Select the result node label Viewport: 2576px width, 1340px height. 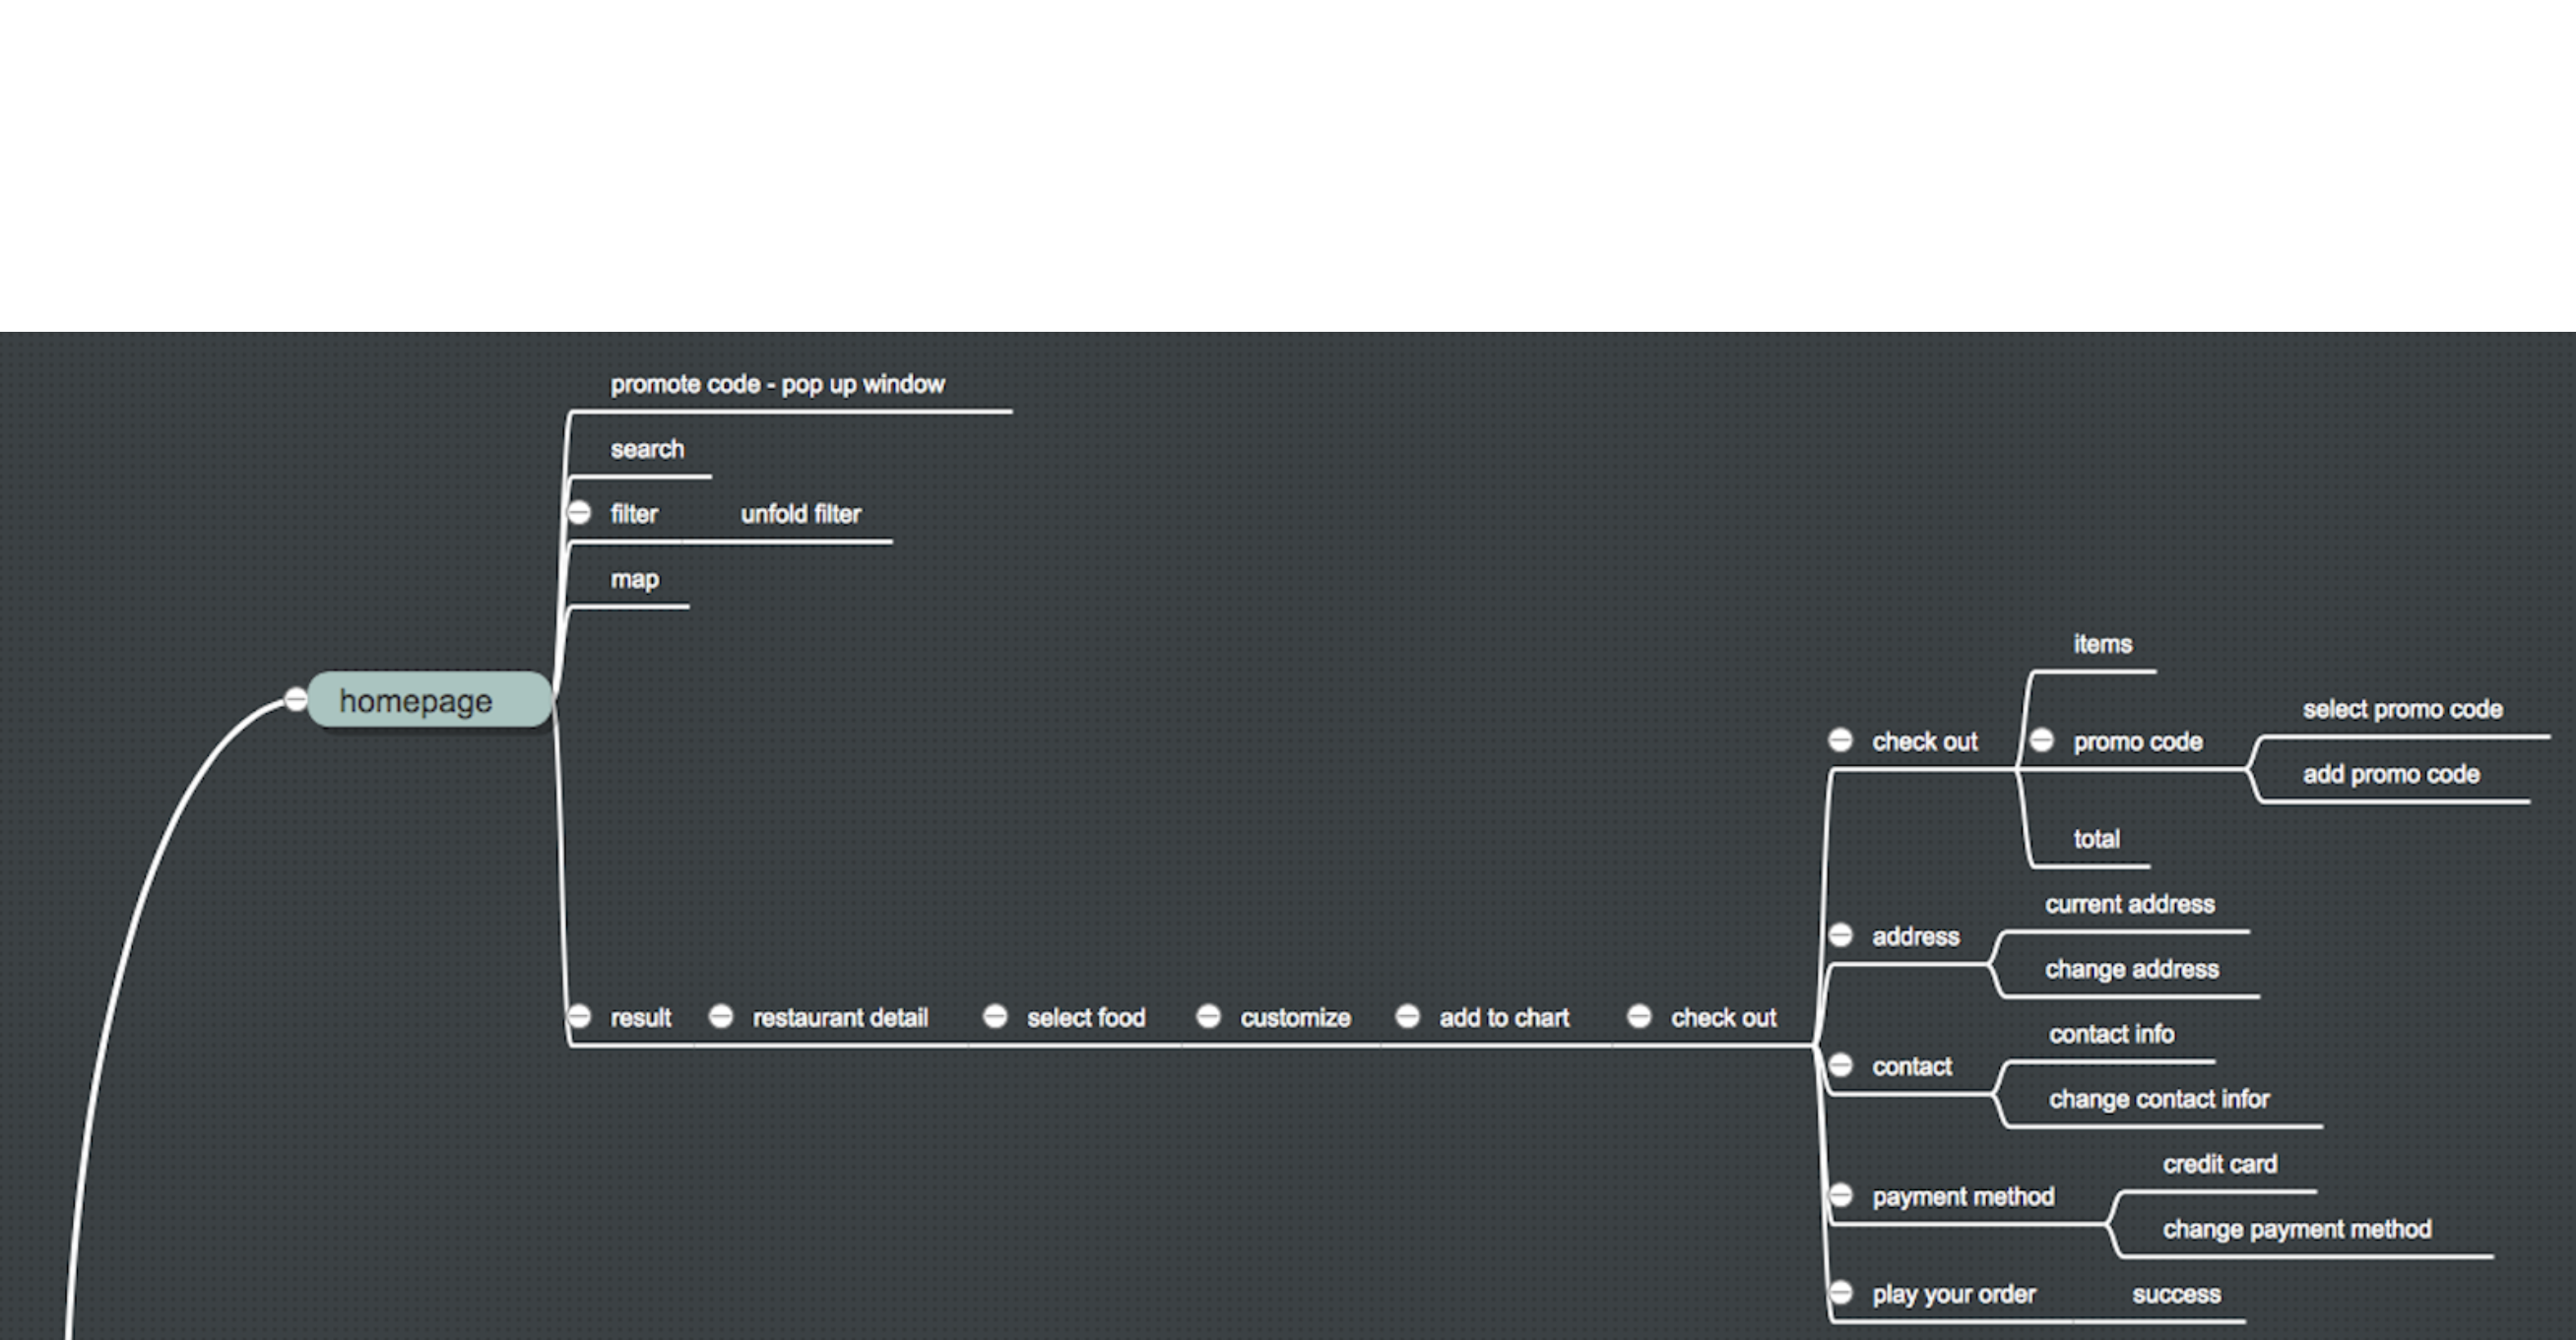(x=641, y=1018)
